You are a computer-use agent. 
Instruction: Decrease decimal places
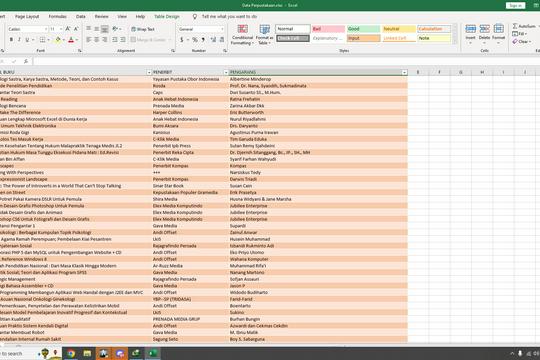tap(222, 40)
